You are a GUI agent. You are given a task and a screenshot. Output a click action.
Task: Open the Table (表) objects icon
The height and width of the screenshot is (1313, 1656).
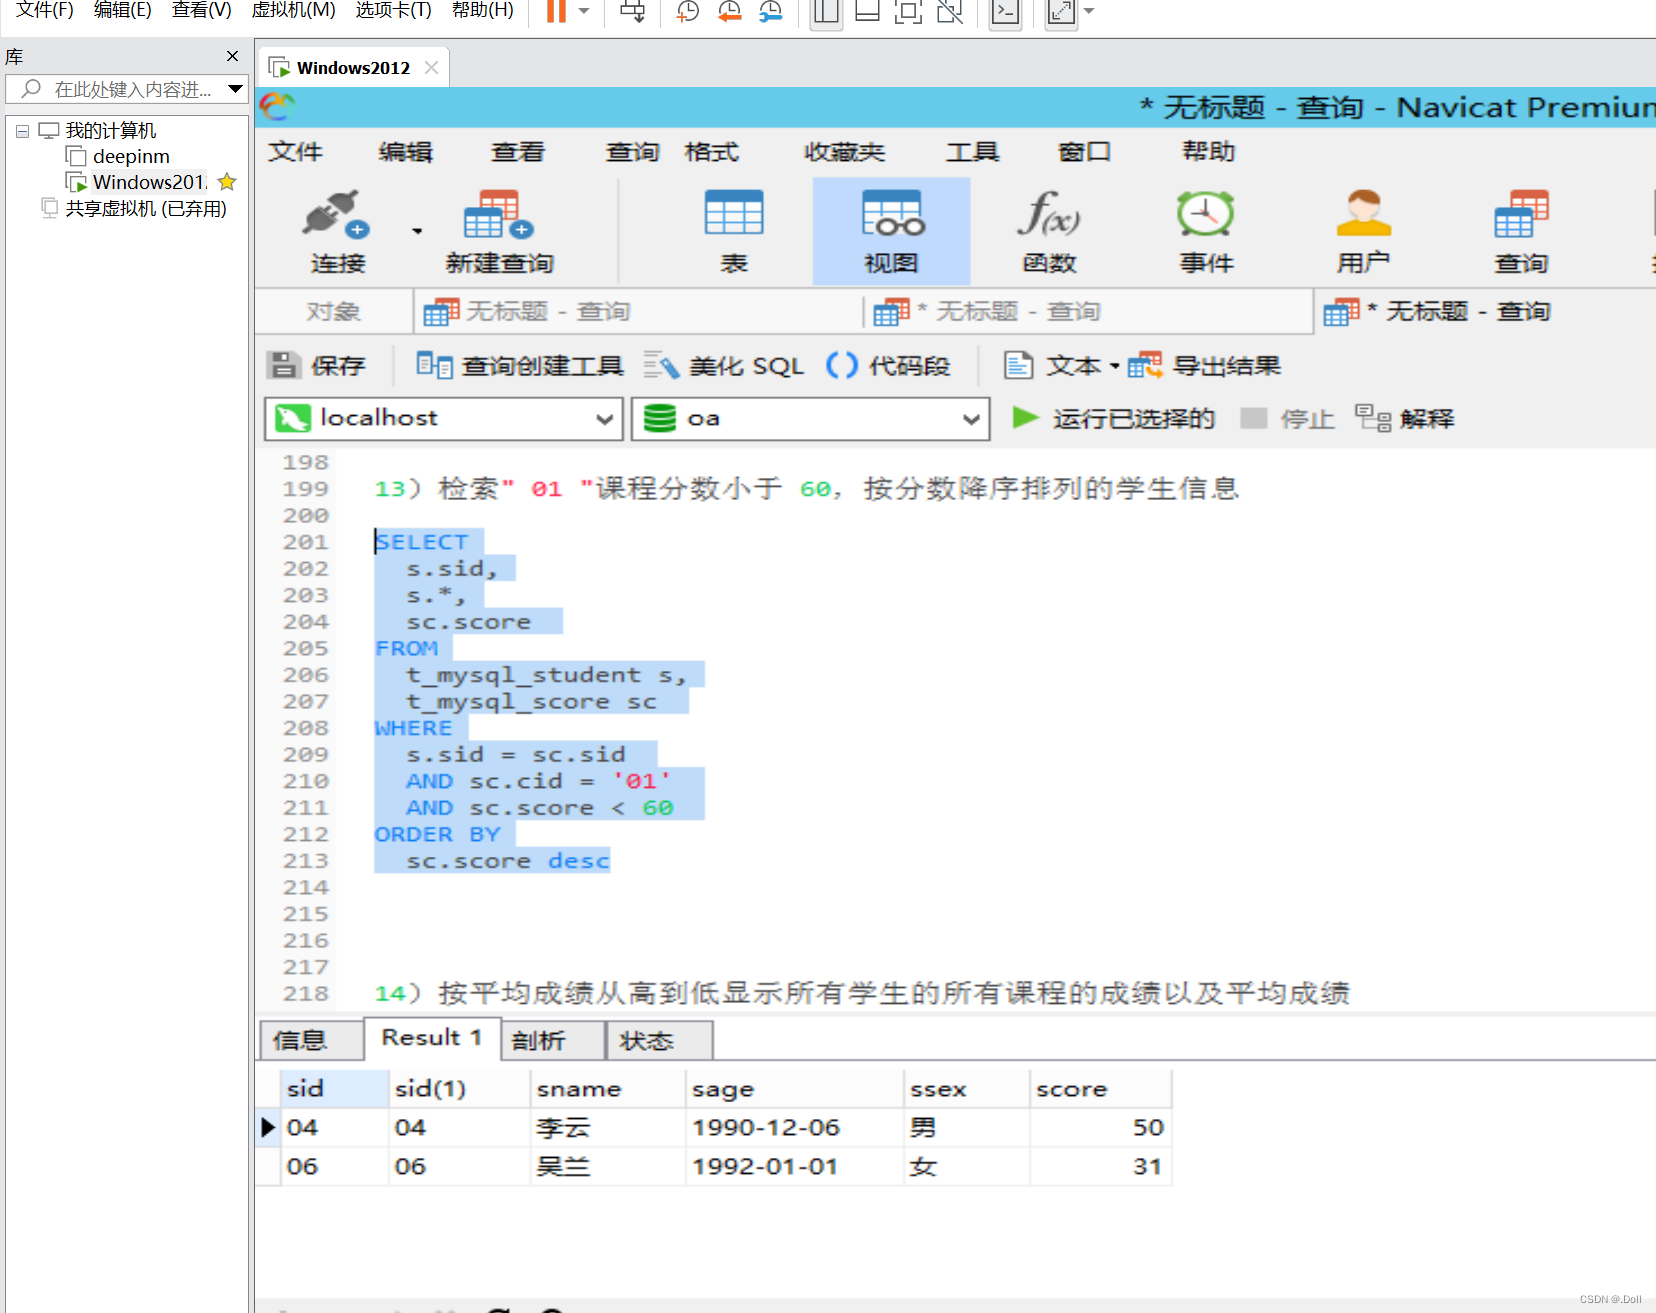tap(733, 212)
